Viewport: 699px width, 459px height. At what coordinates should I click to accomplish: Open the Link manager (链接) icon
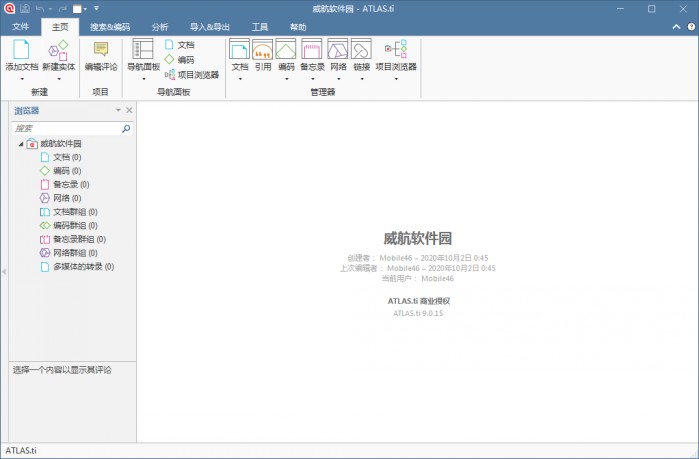[361, 49]
